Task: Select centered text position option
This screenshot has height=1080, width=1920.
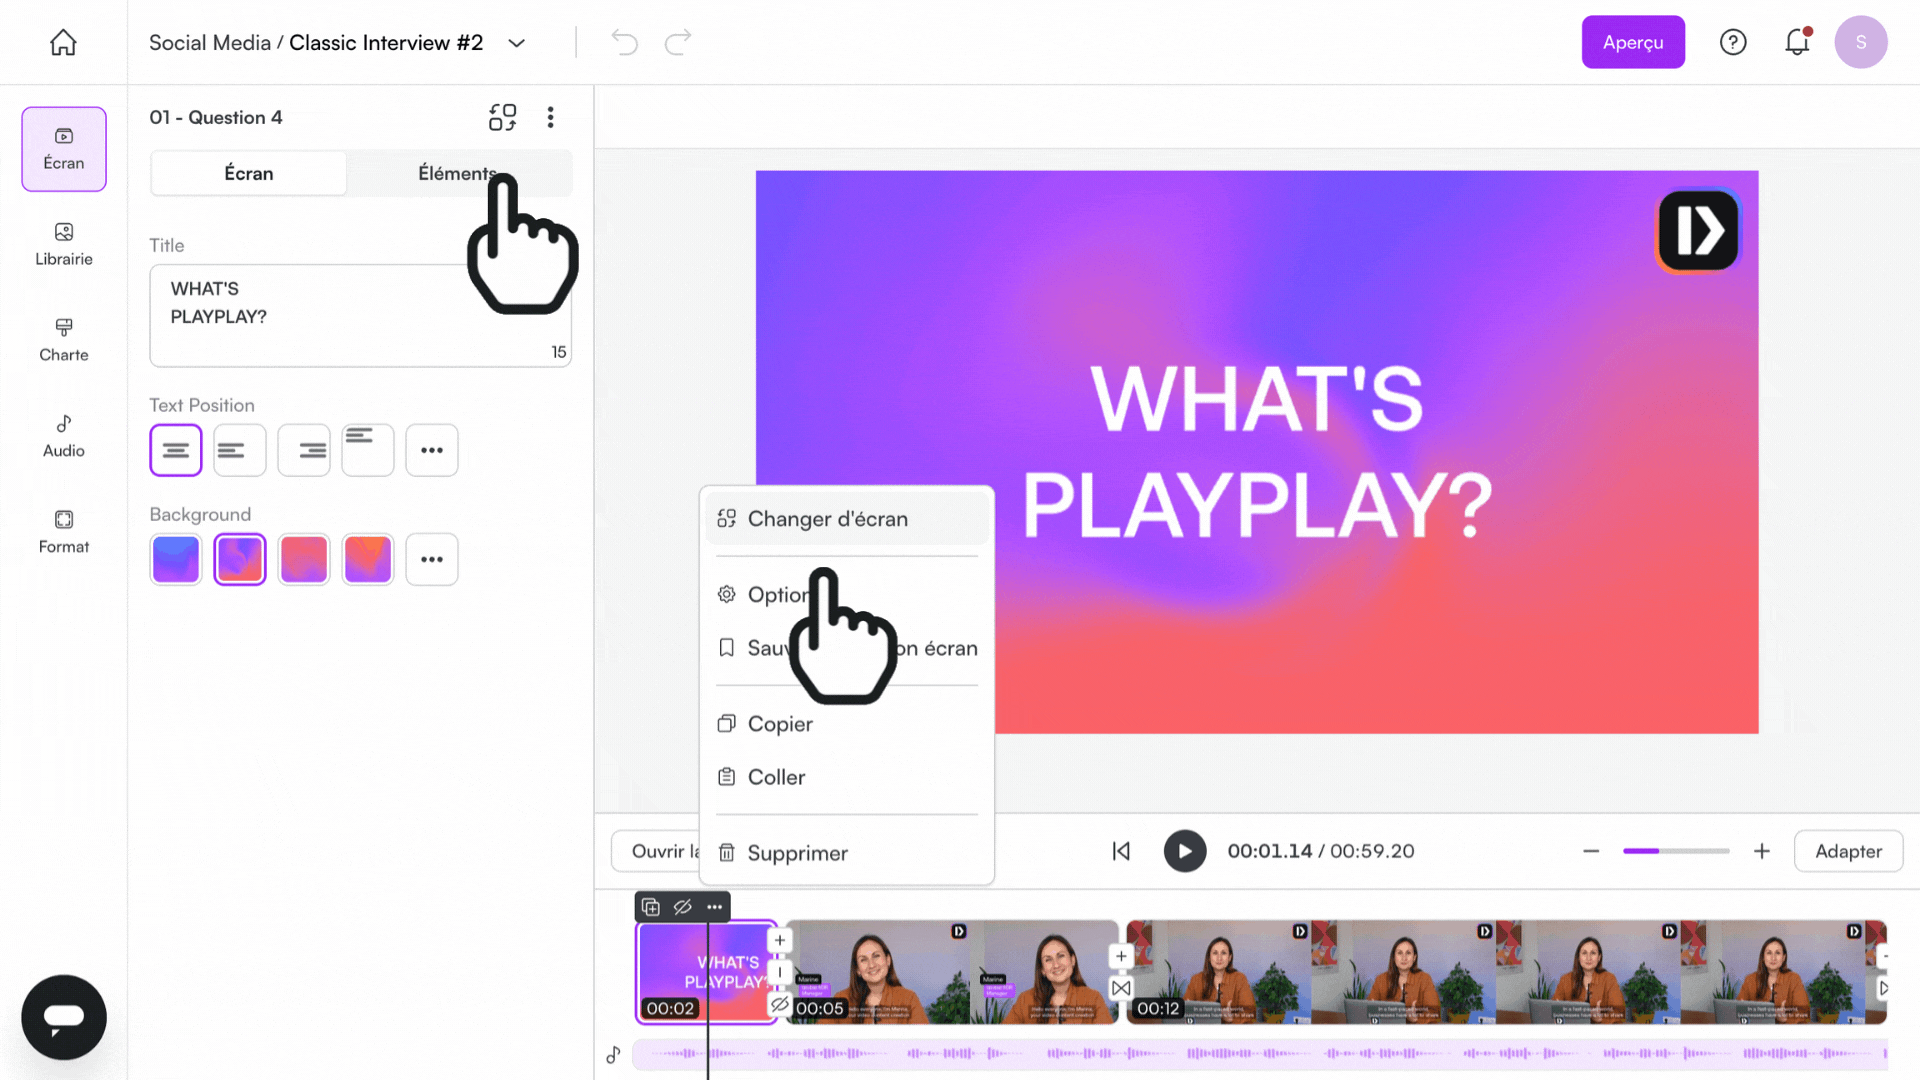Action: (176, 450)
